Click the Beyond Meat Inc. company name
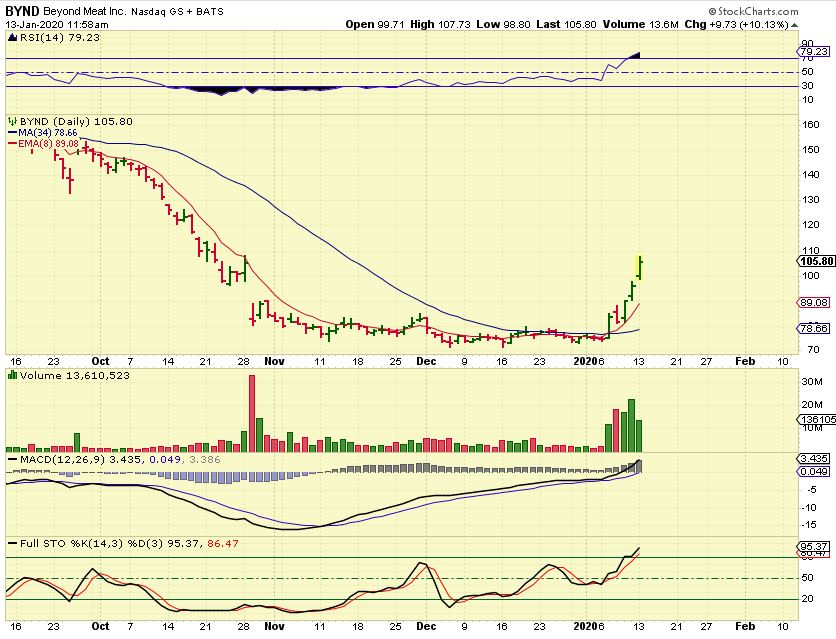 (85, 11)
